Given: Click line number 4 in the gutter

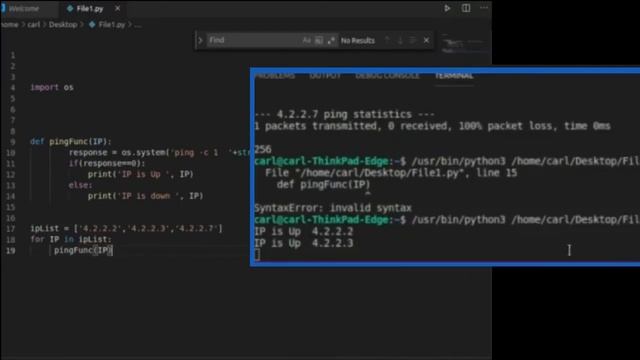Looking at the screenshot, I should (13, 88).
